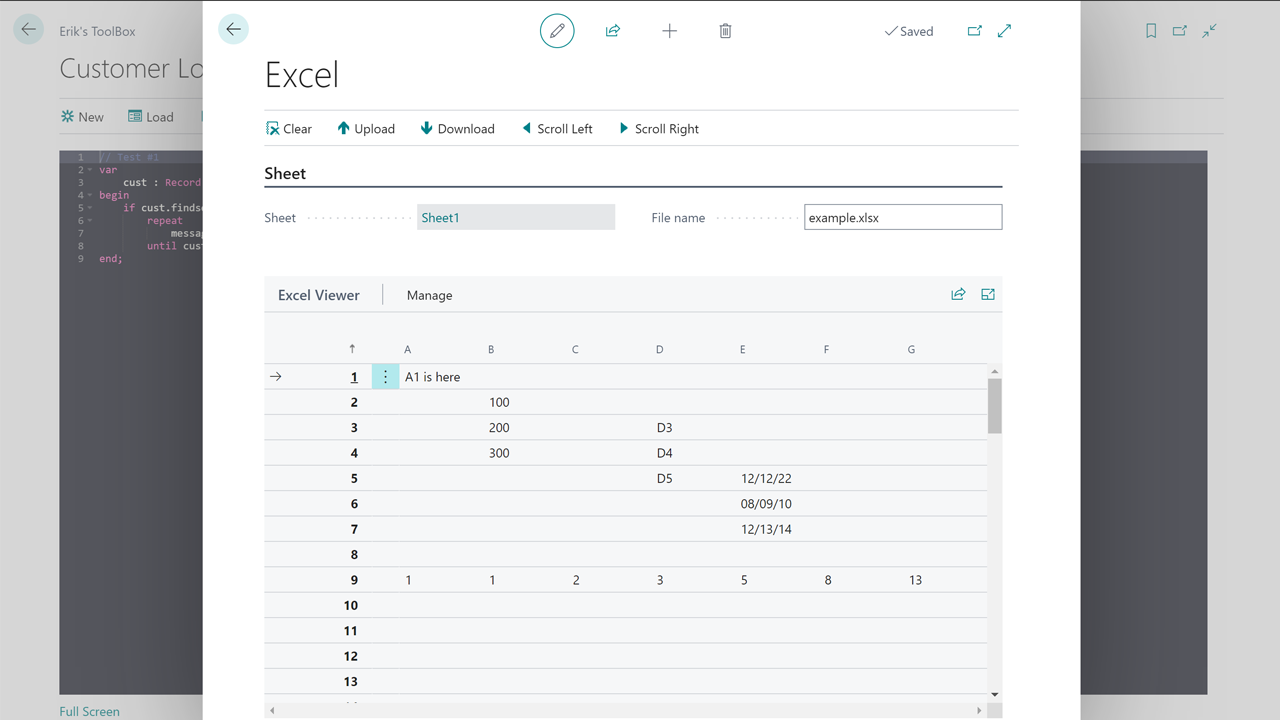The width and height of the screenshot is (1280, 720).
Task: Click the File name input field
Action: pyautogui.click(x=902, y=217)
